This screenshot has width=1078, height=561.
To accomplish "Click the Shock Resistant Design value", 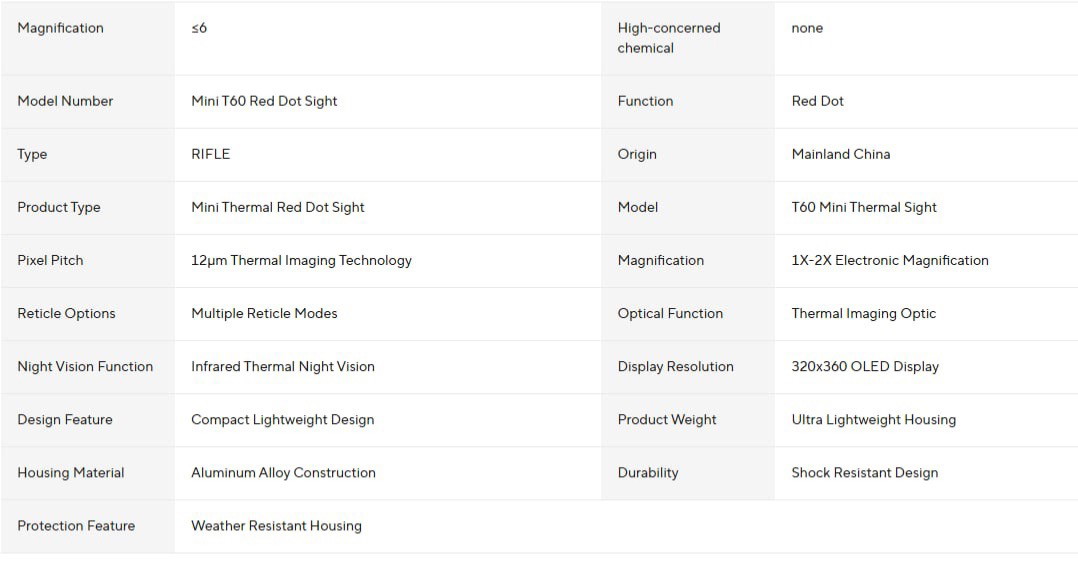I will 865,472.
